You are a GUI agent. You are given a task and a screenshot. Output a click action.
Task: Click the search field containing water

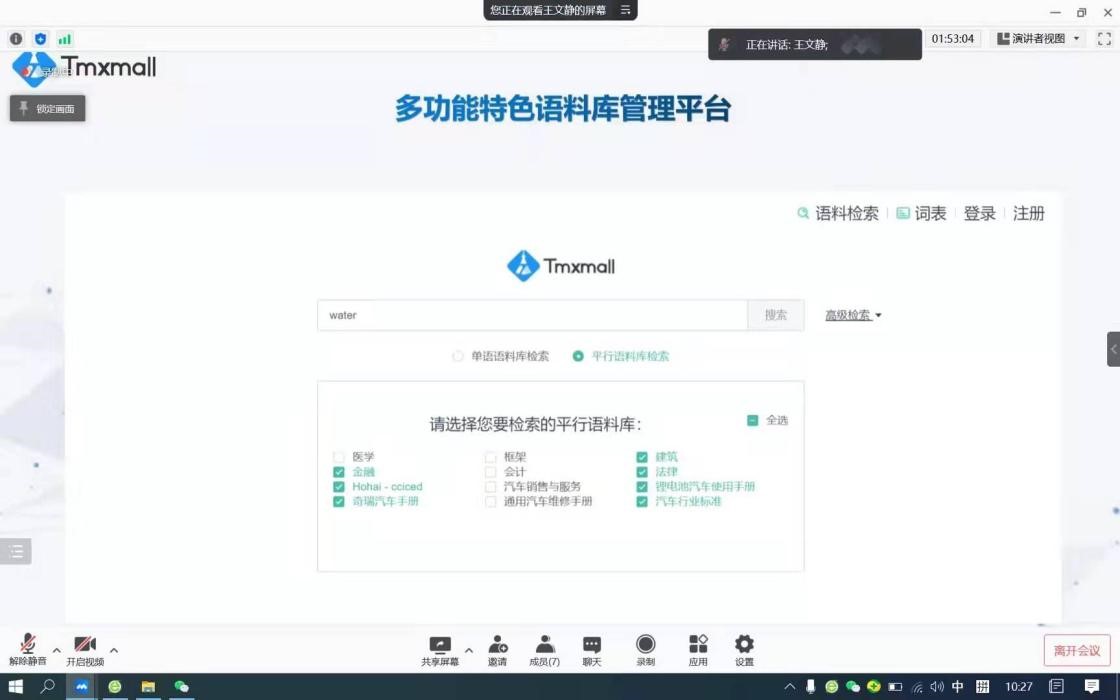point(533,315)
